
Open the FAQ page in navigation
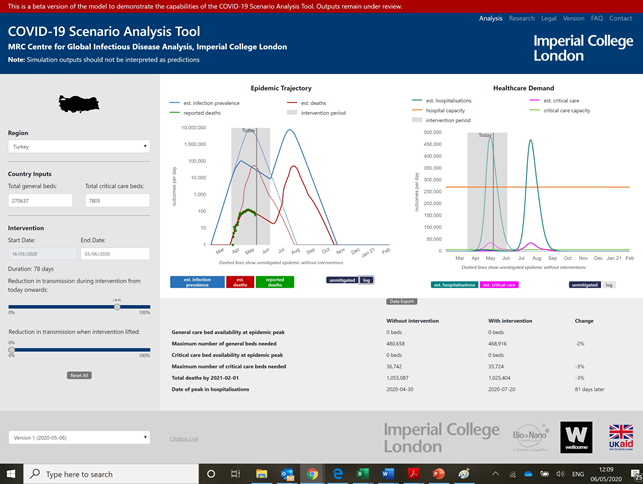tap(596, 18)
